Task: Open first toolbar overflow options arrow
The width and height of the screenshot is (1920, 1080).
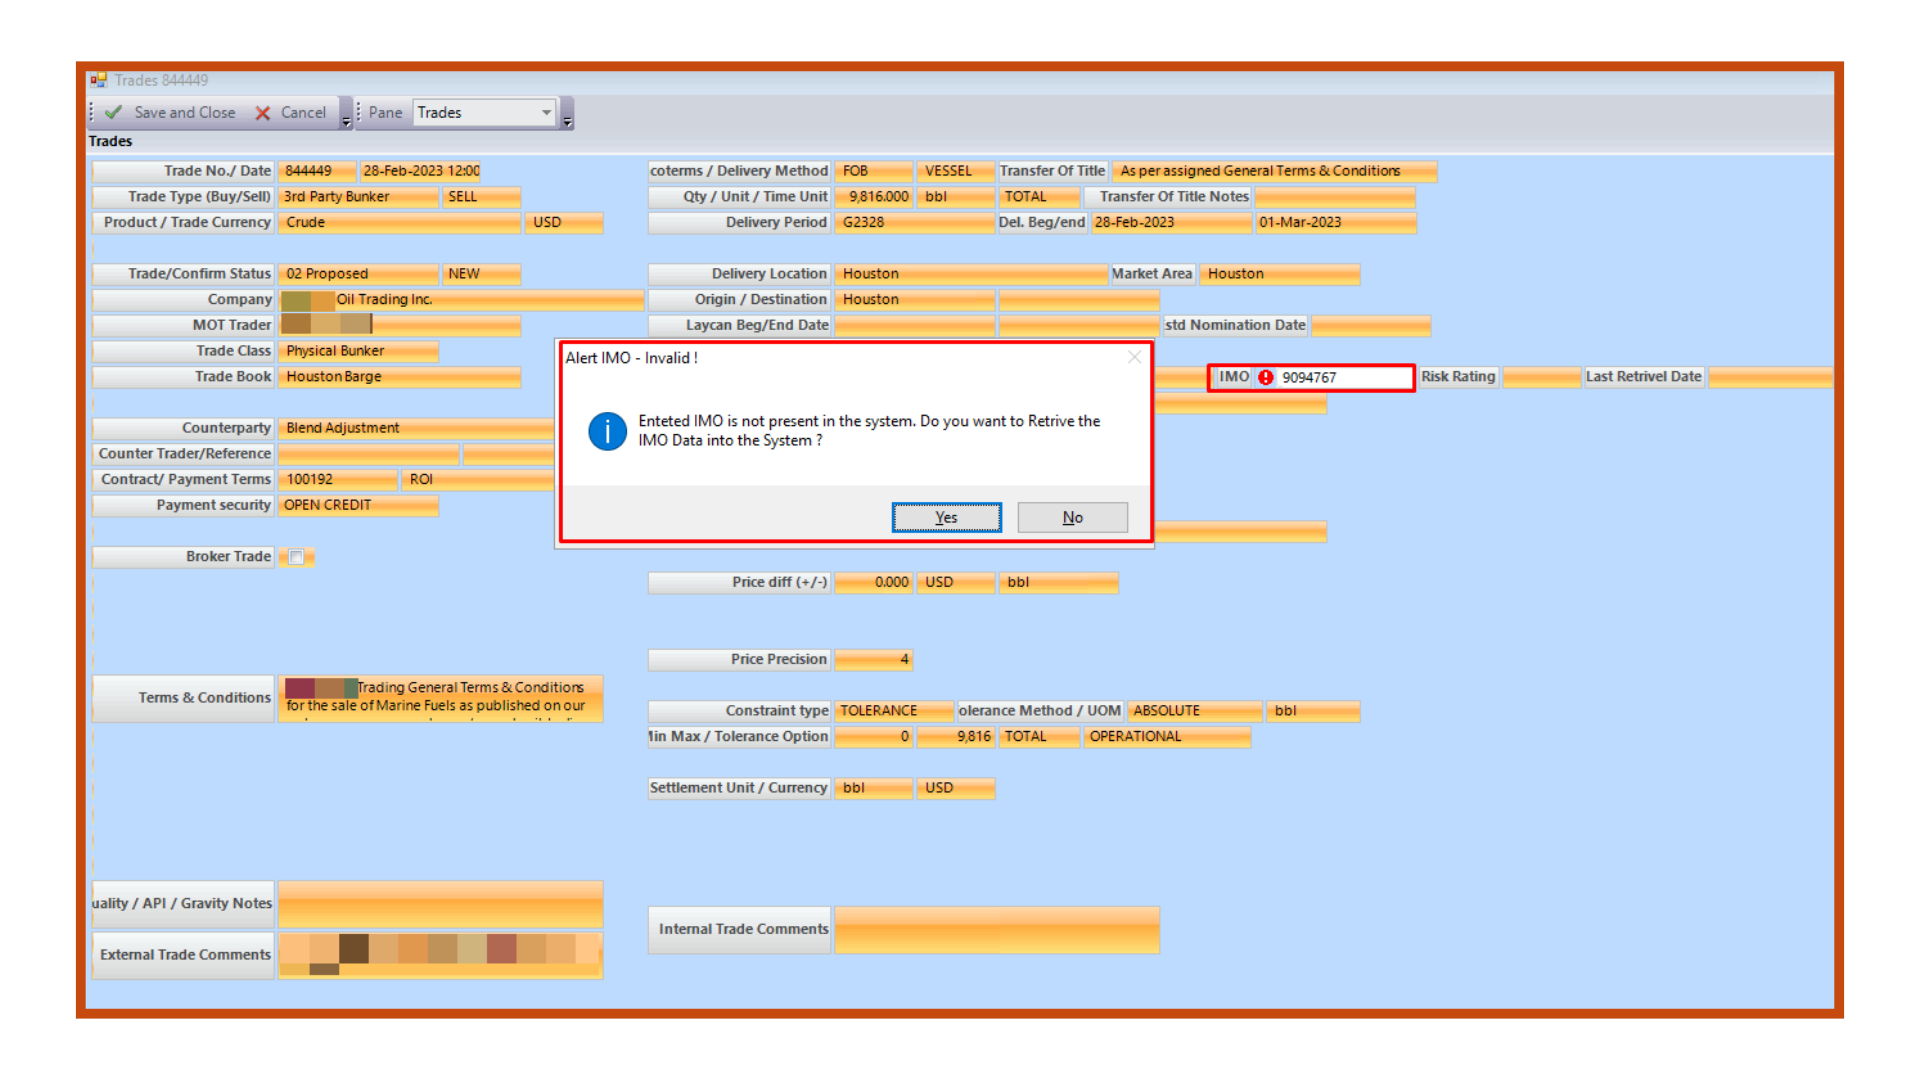Action: (346, 121)
